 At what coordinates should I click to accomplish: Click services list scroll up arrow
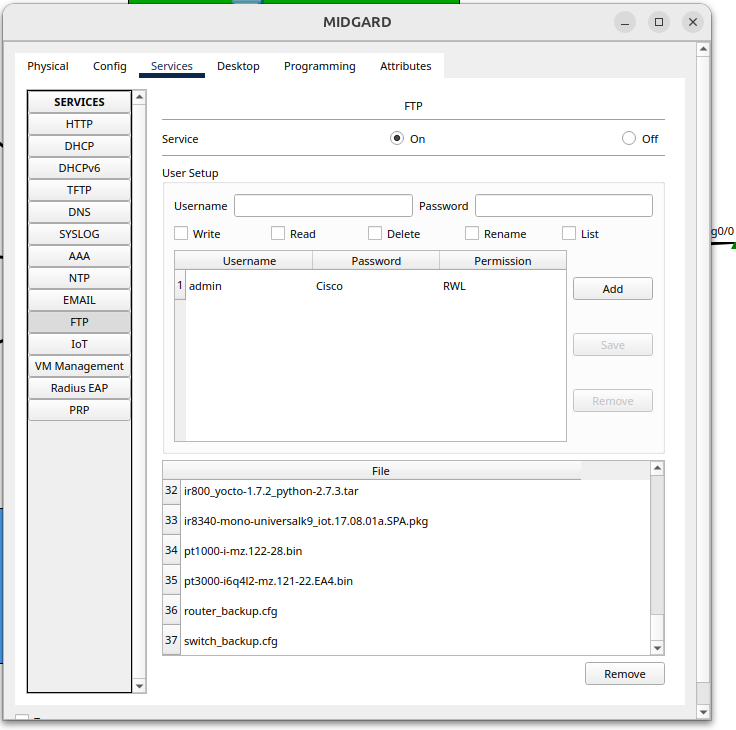click(x=139, y=97)
